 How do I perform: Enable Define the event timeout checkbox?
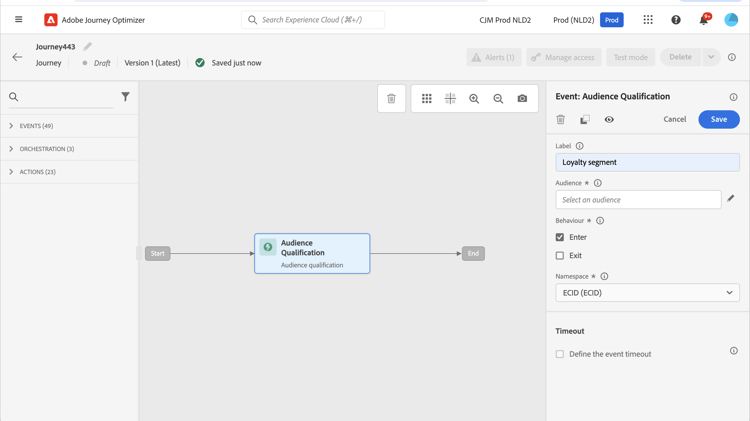(x=560, y=354)
